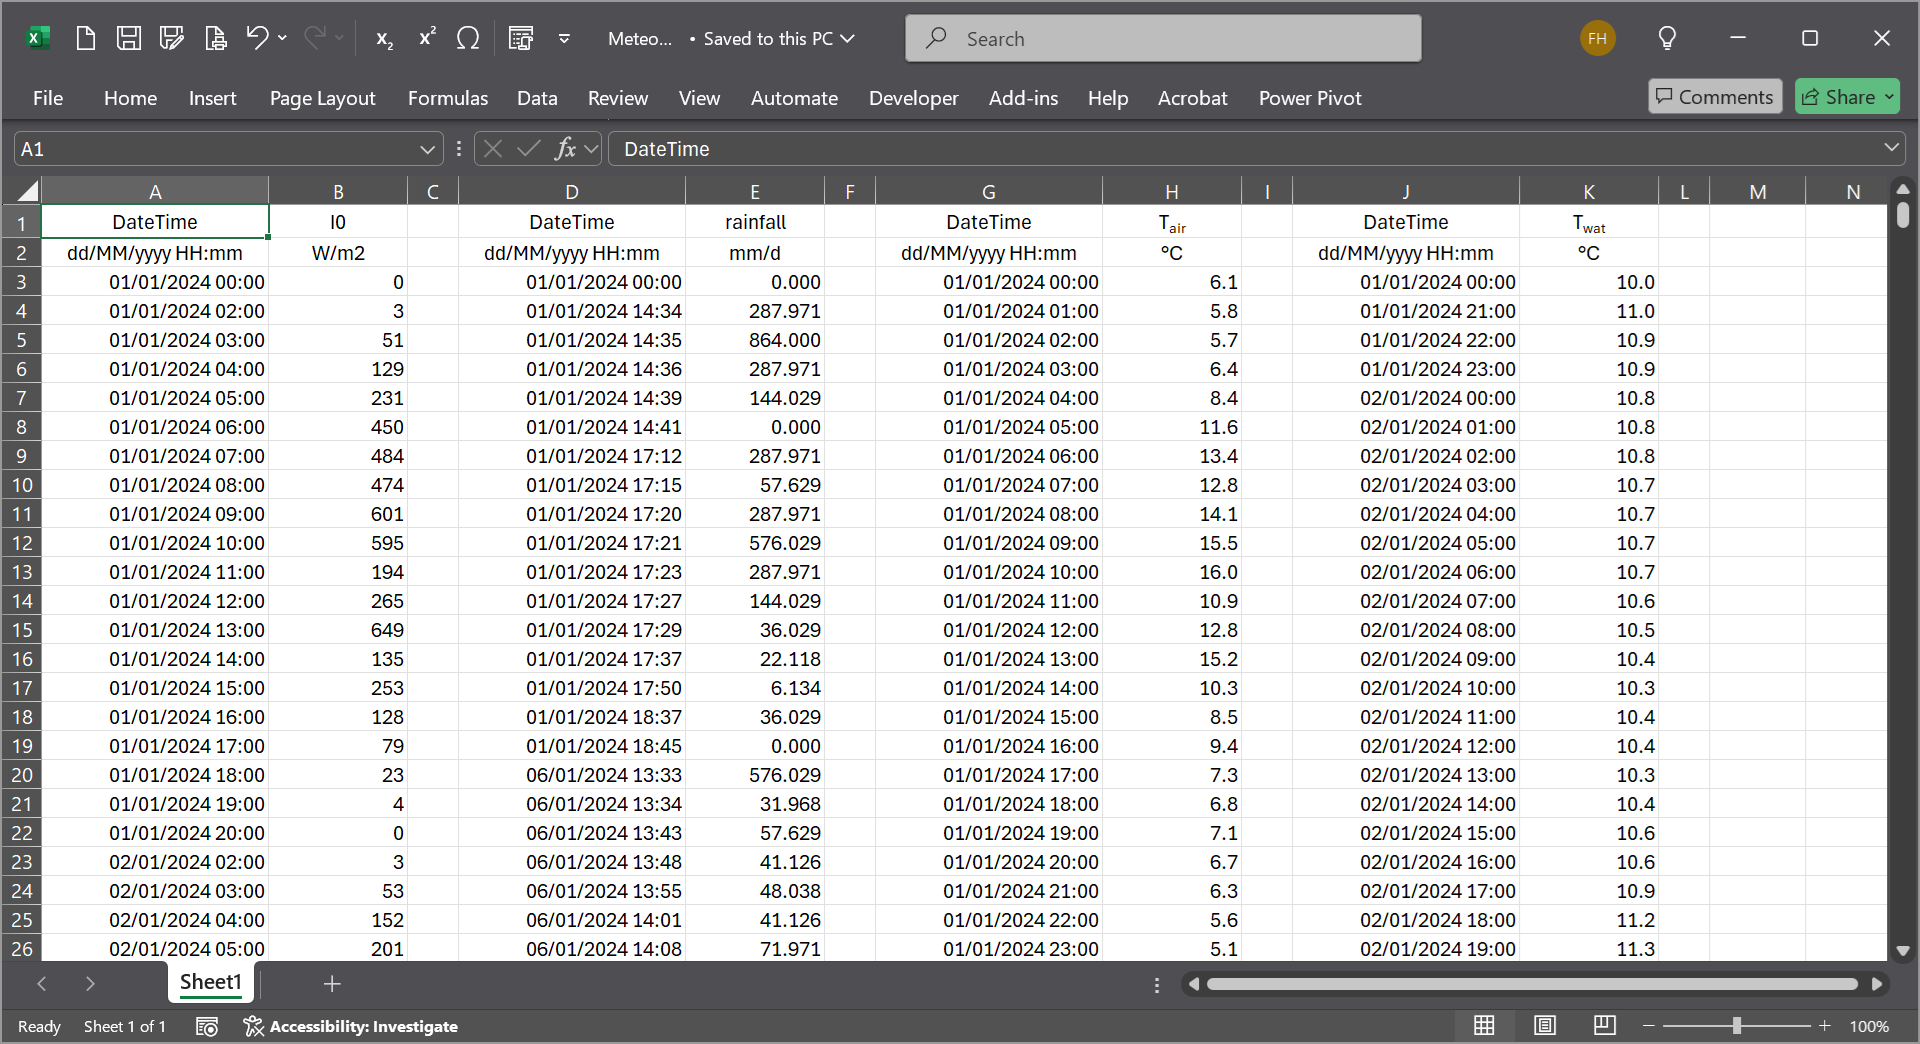This screenshot has width=1920, height=1044.
Task: Click the Comments button
Action: point(1714,97)
